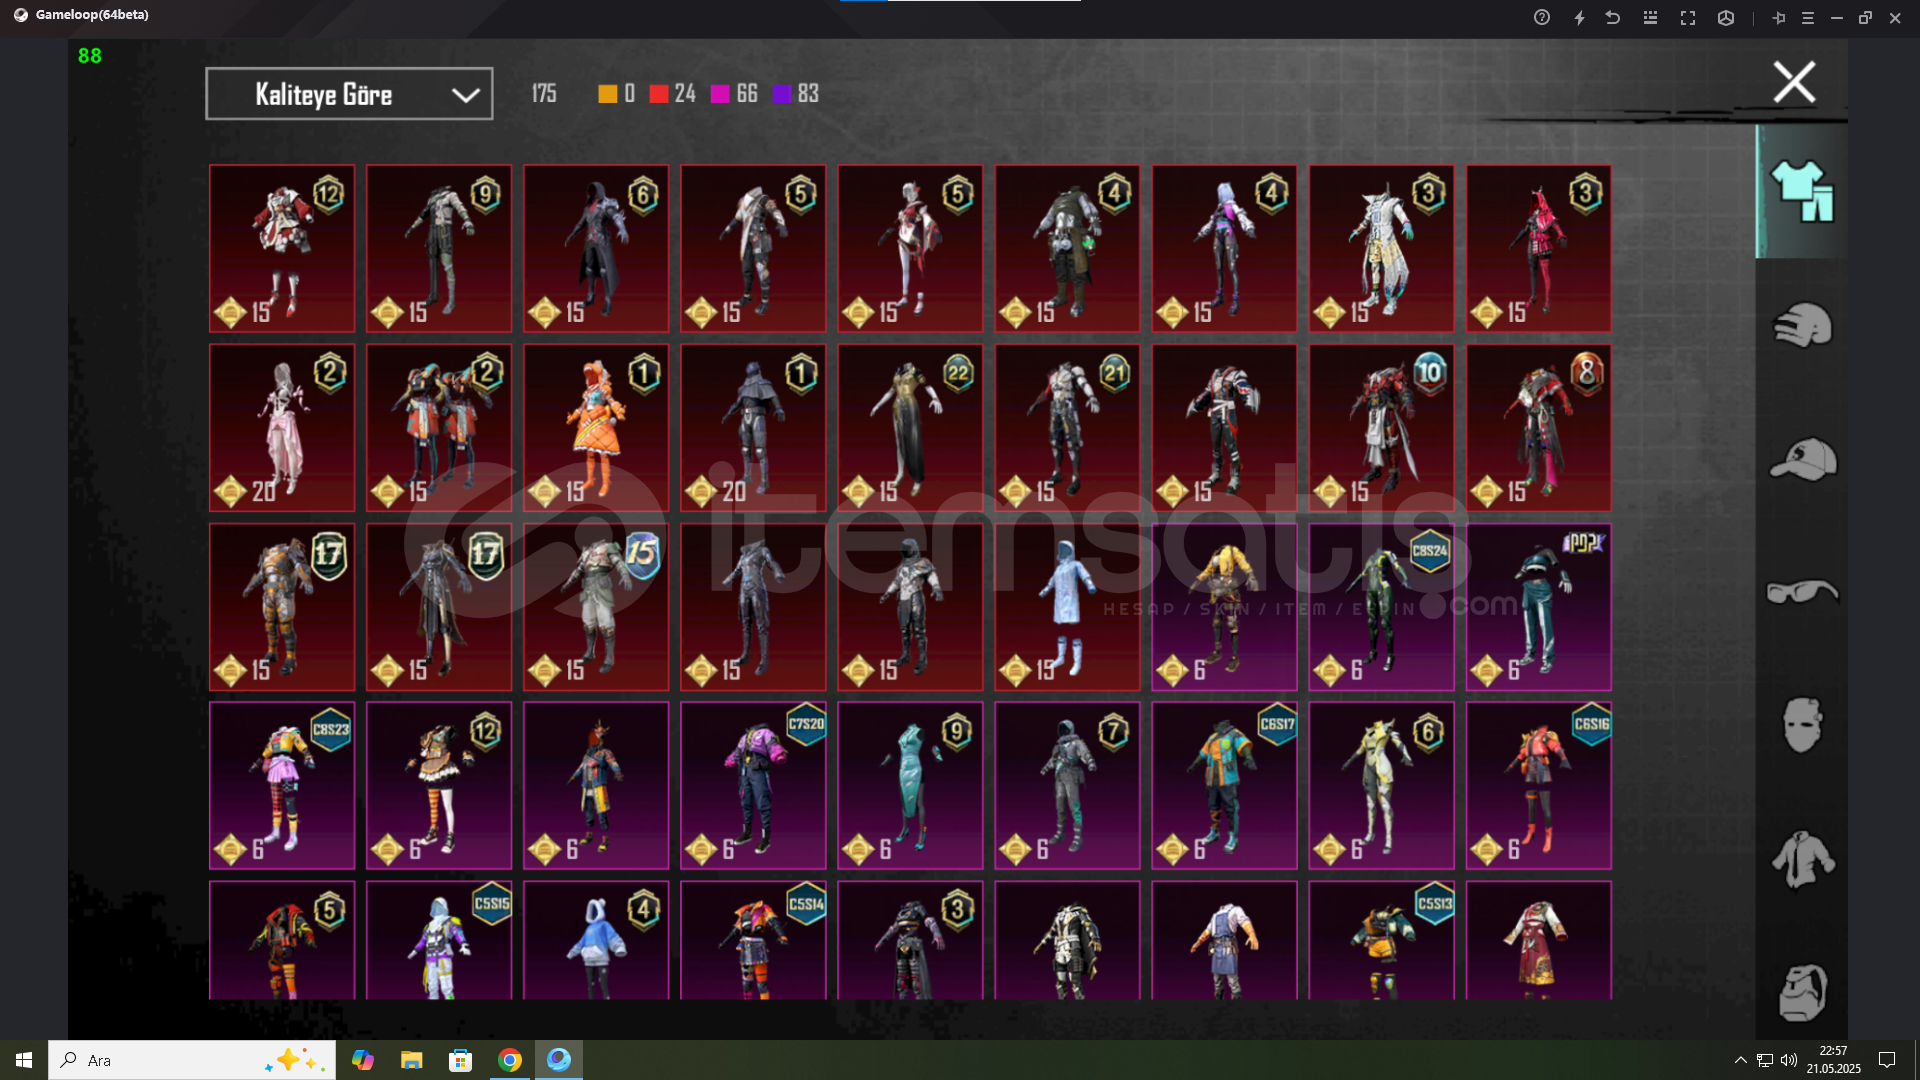This screenshot has width=1920, height=1080.
Task: Select the dark hooded outfit with badge 6
Action: coord(596,248)
